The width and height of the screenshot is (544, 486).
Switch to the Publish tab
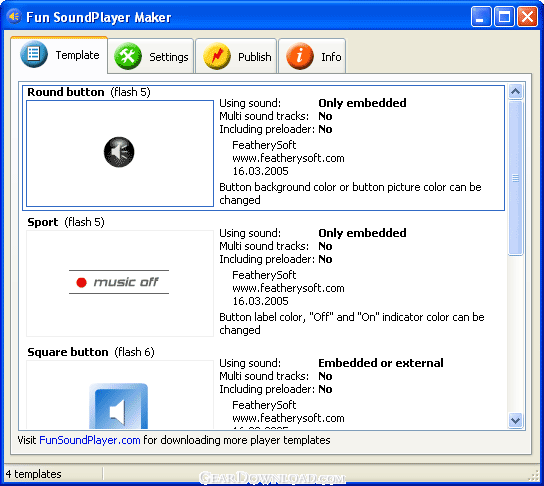[x=236, y=56]
